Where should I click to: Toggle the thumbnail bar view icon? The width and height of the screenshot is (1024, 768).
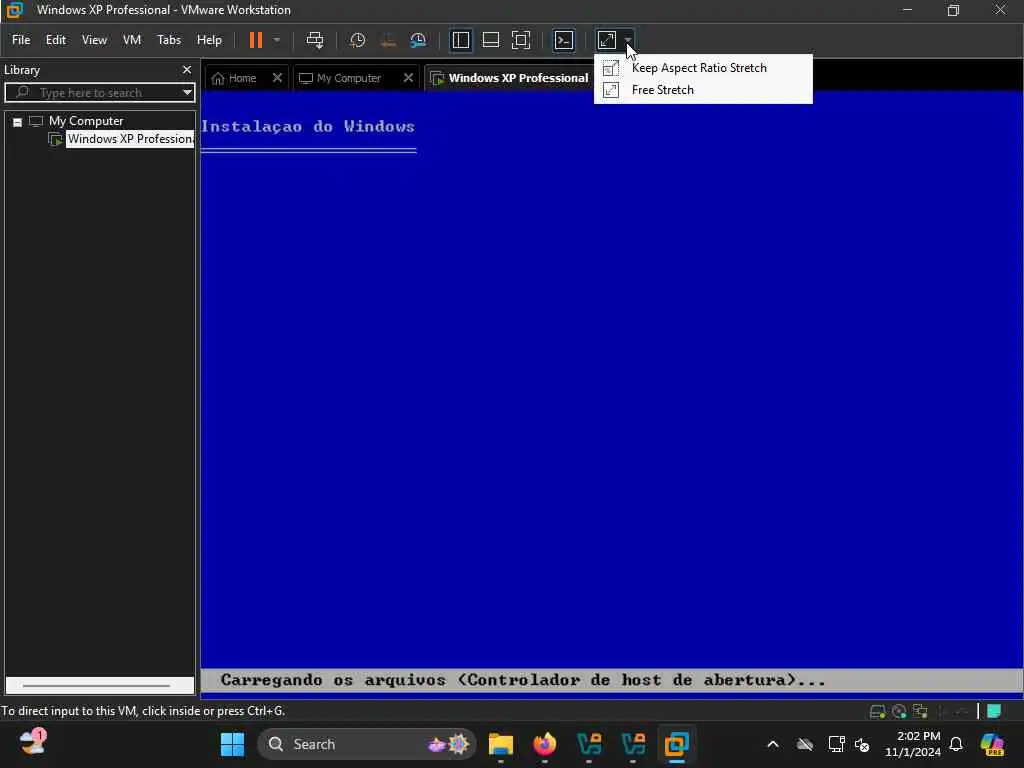490,40
